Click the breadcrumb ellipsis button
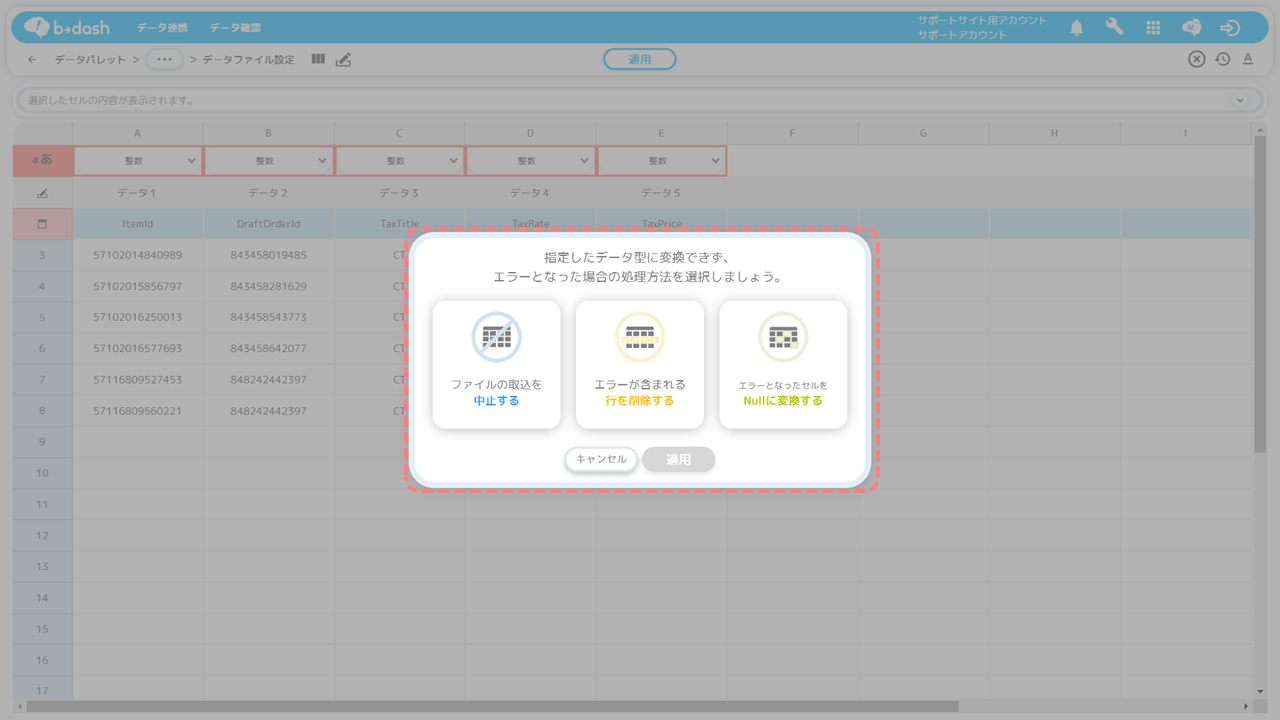This screenshot has width=1280, height=720. pos(165,60)
